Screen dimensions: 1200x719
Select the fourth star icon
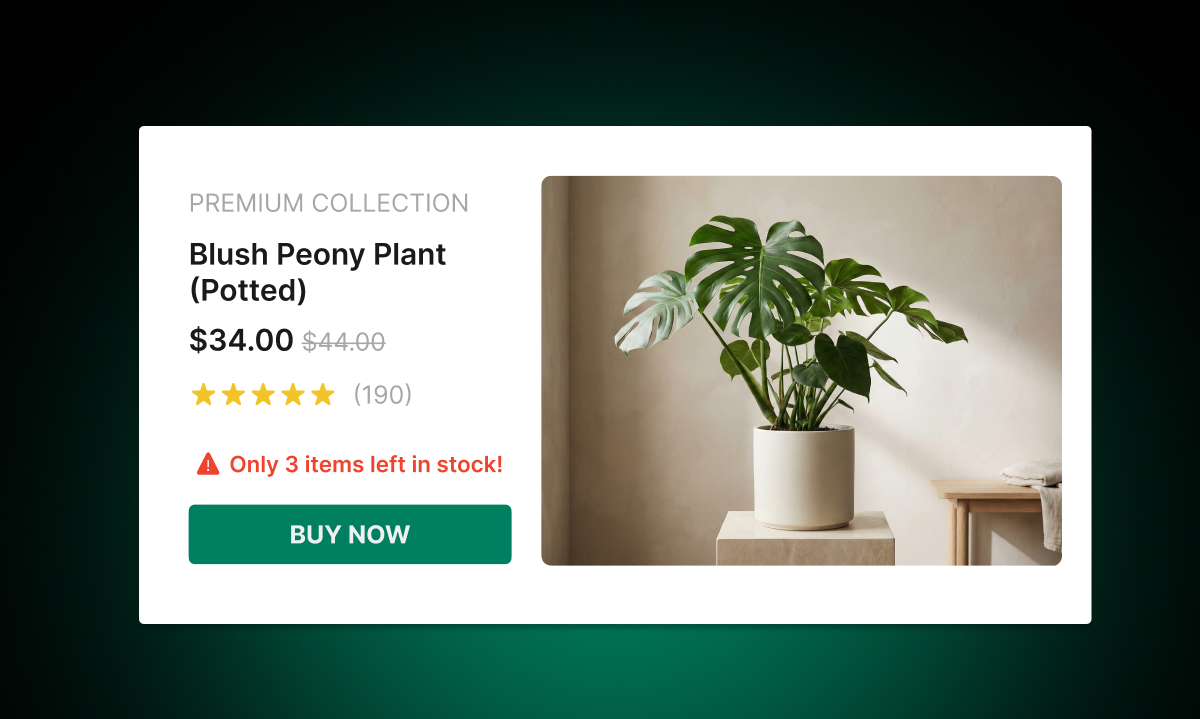(x=294, y=394)
